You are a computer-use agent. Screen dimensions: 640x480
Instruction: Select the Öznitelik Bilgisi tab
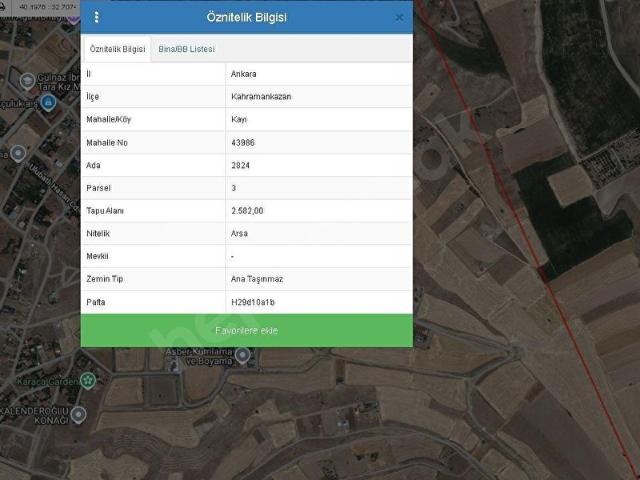(118, 49)
